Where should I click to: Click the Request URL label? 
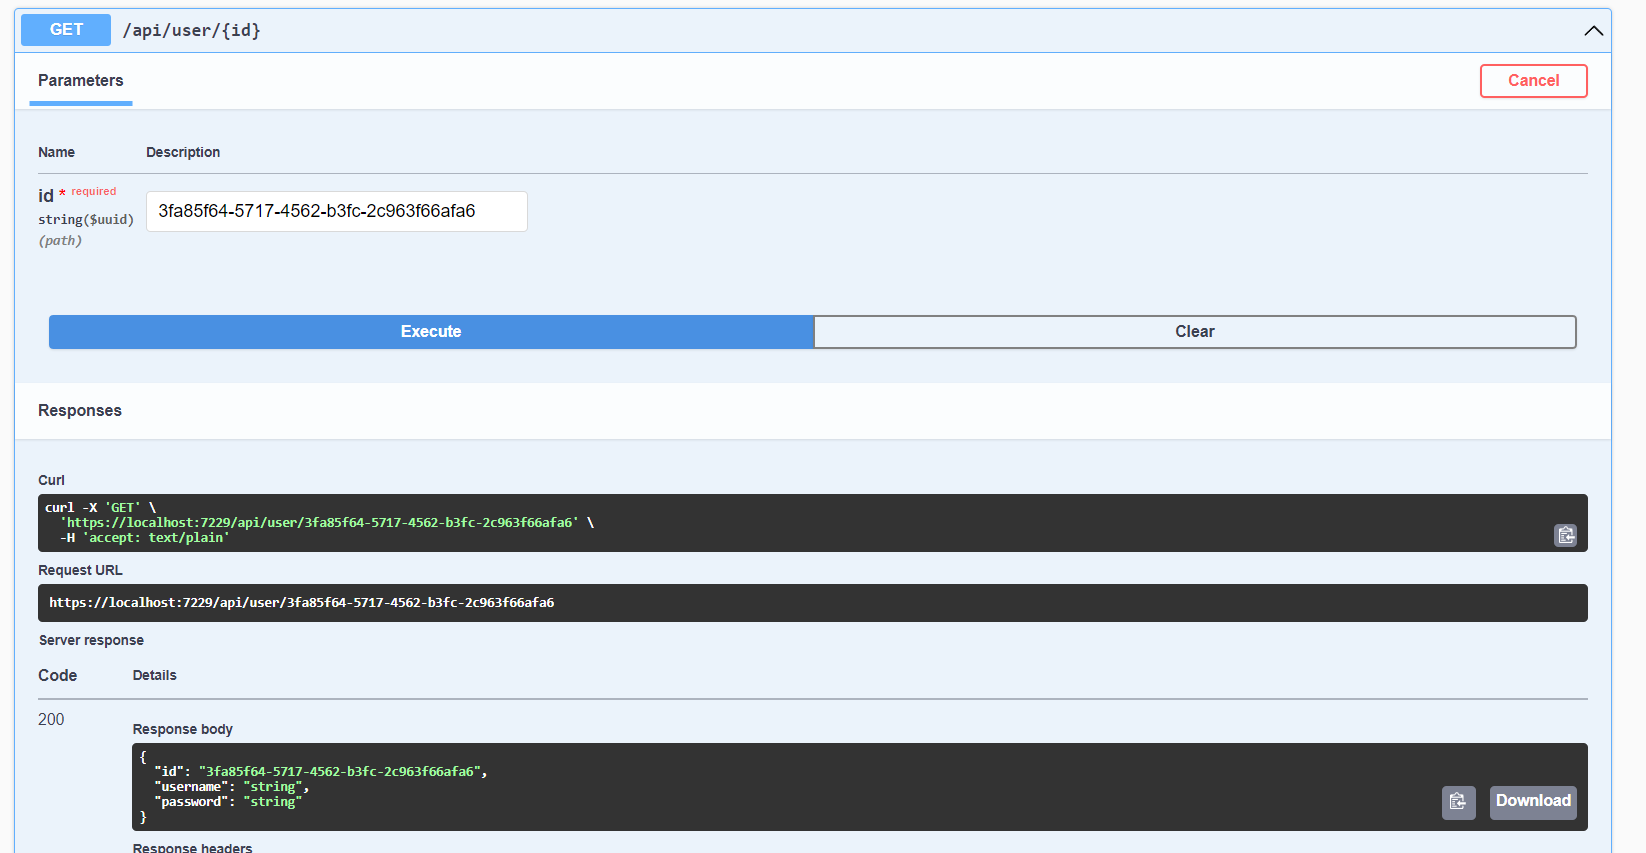[x=81, y=570]
